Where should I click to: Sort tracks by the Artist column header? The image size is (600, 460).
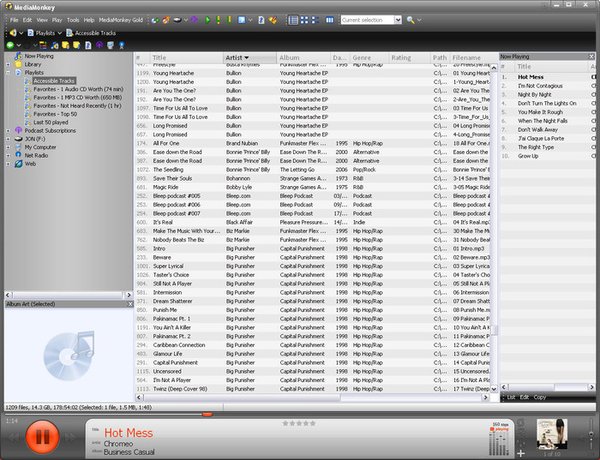point(249,58)
